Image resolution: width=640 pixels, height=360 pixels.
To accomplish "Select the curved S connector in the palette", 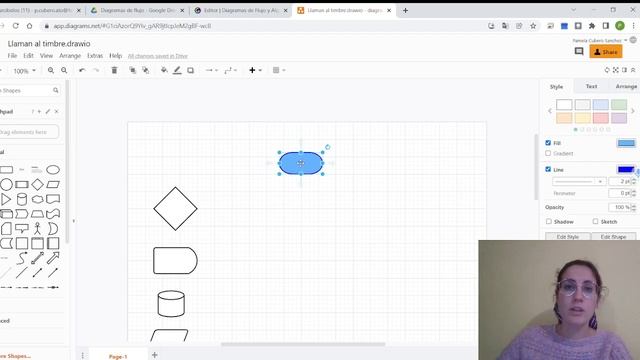I will 22,258.
